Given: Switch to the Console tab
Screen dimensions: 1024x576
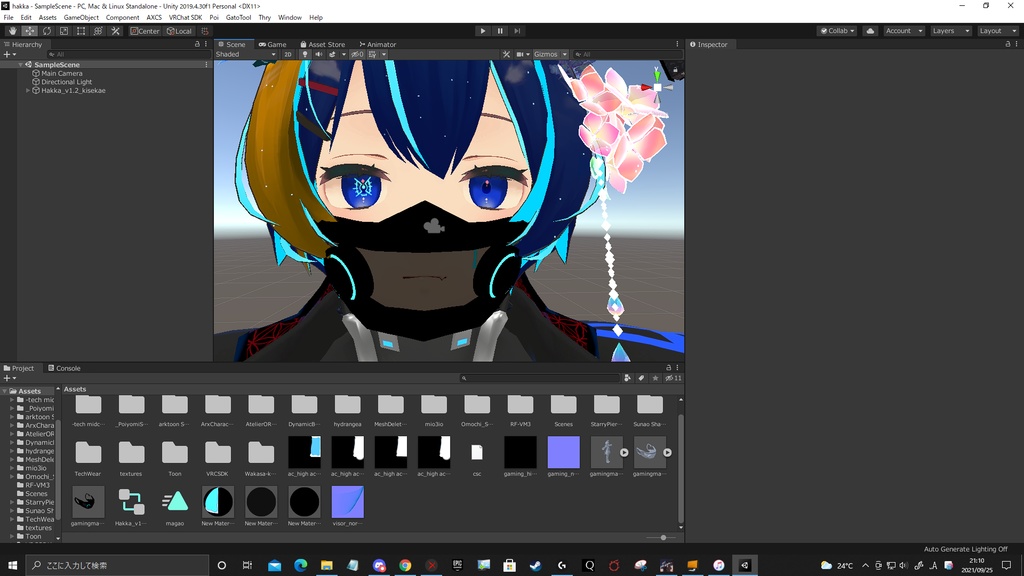Looking at the screenshot, I should pyautogui.click(x=64, y=368).
